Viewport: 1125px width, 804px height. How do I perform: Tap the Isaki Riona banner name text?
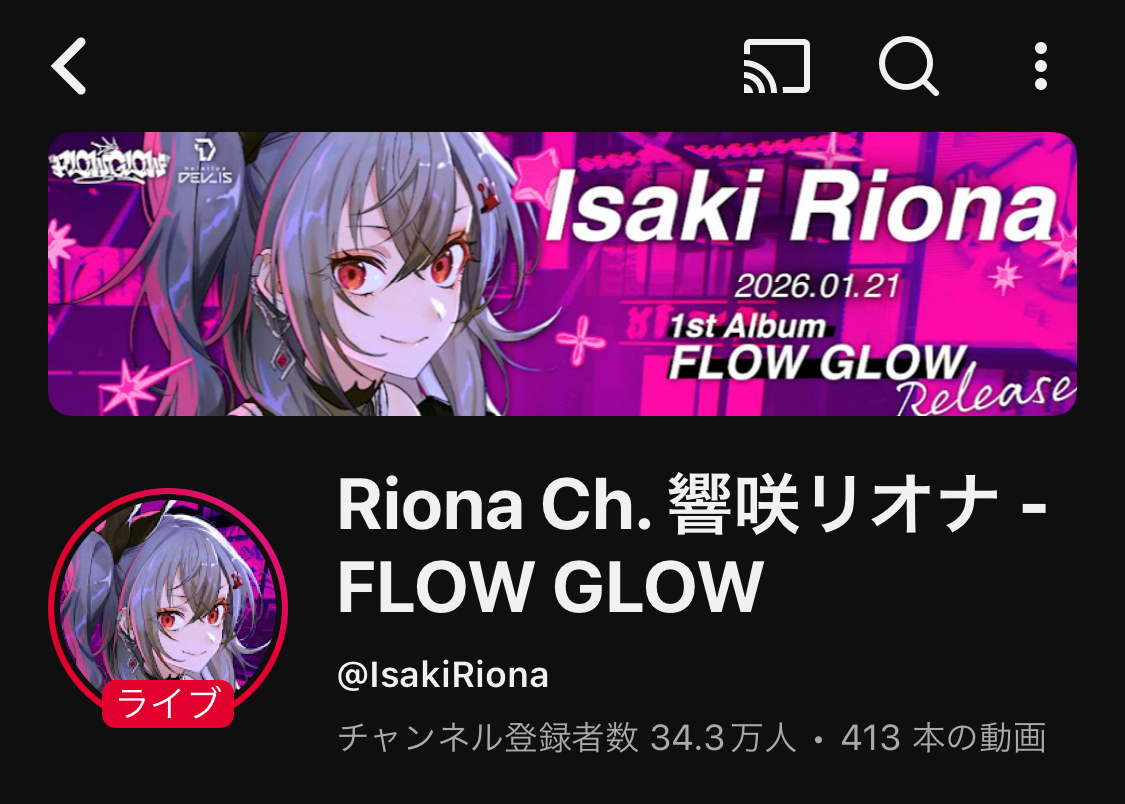[x=801, y=207]
